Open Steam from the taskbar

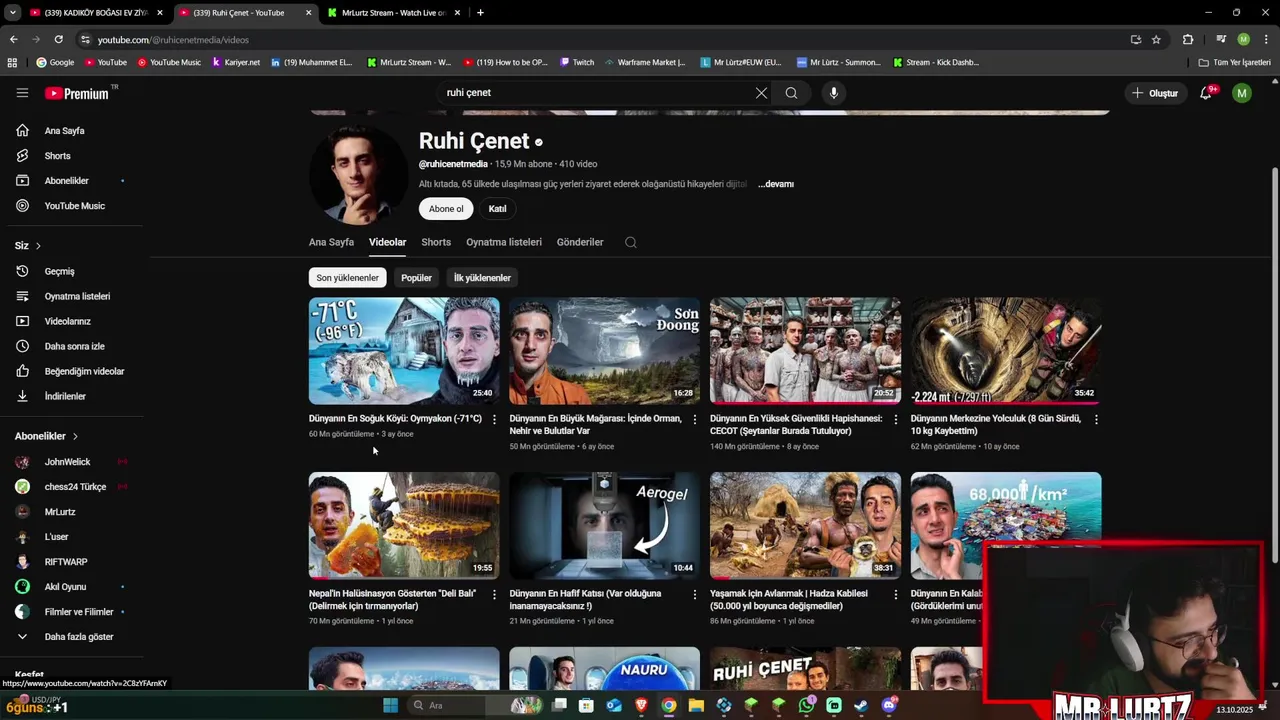pos(861,705)
